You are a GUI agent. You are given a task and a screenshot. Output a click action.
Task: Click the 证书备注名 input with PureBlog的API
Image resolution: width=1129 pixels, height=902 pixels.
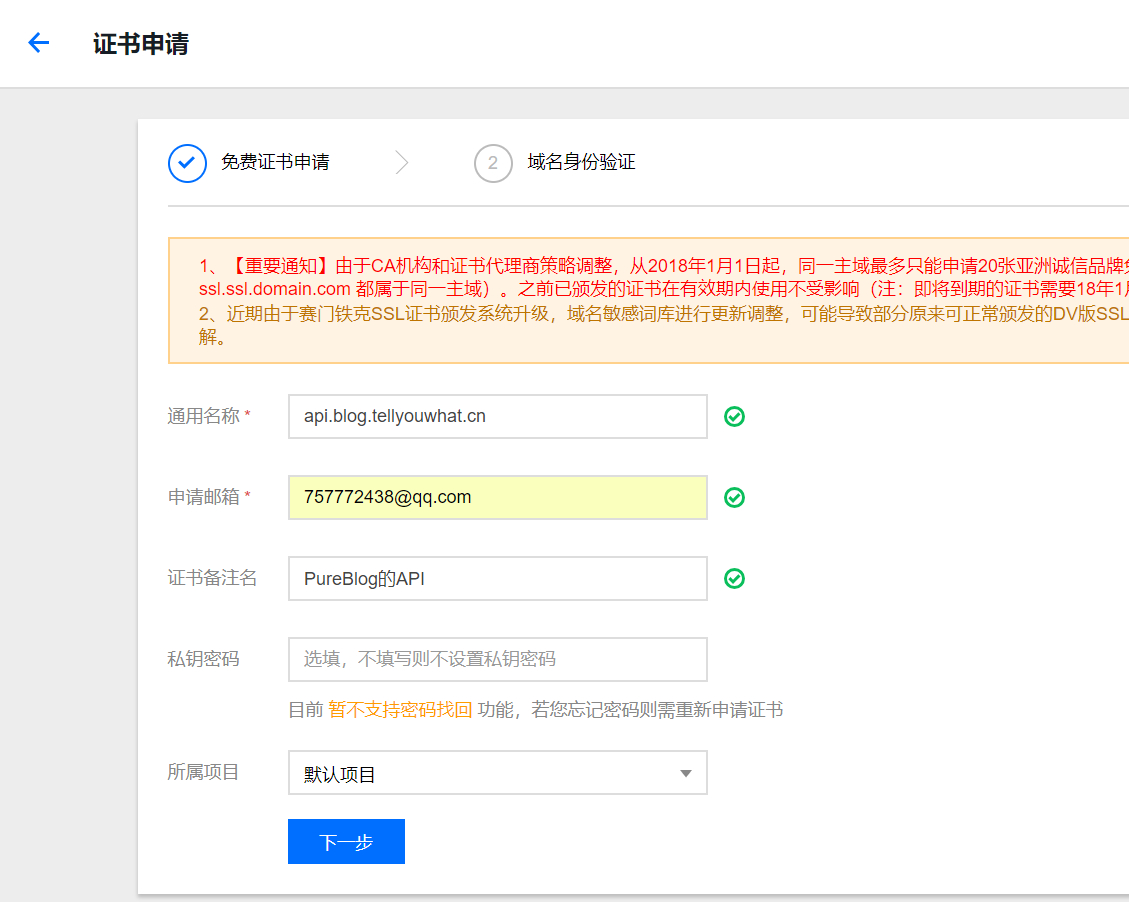point(497,579)
